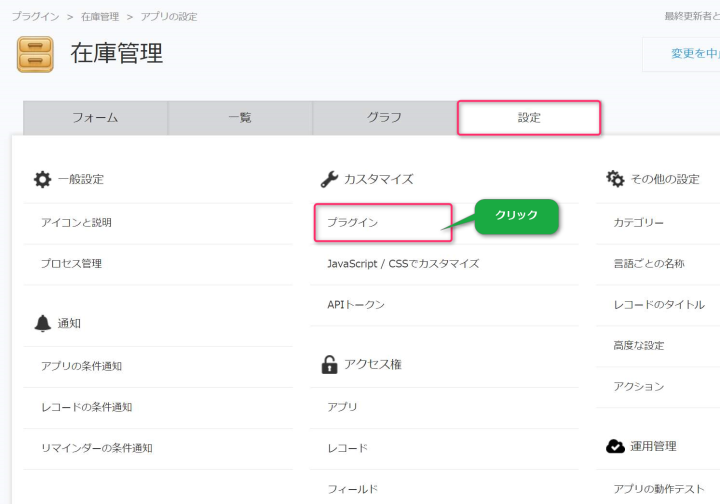Open JavaScript / CSSでカスタマイズ

pos(403,264)
